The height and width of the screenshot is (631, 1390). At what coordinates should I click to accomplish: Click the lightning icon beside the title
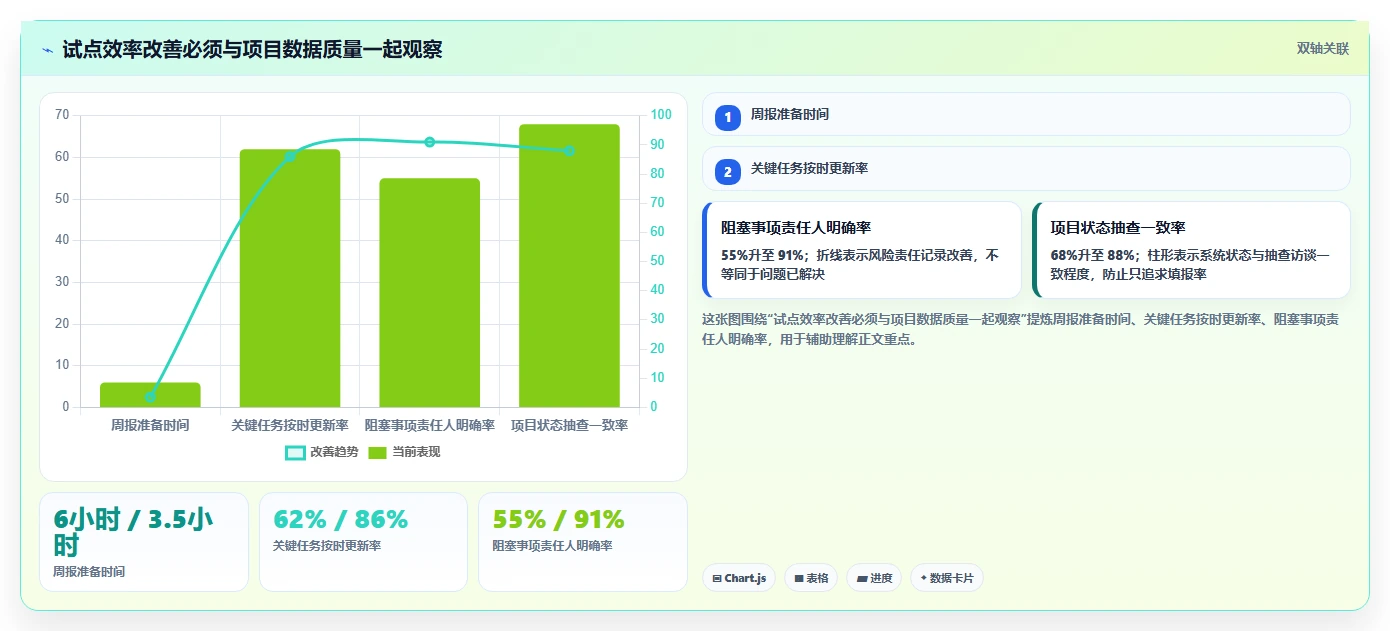point(47,50)
